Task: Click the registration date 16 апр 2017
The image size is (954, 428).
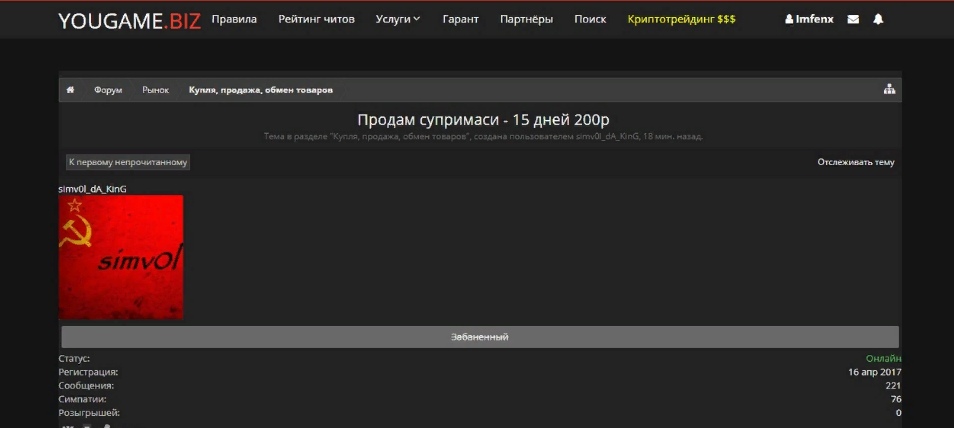Action: (x=875, y=372)
